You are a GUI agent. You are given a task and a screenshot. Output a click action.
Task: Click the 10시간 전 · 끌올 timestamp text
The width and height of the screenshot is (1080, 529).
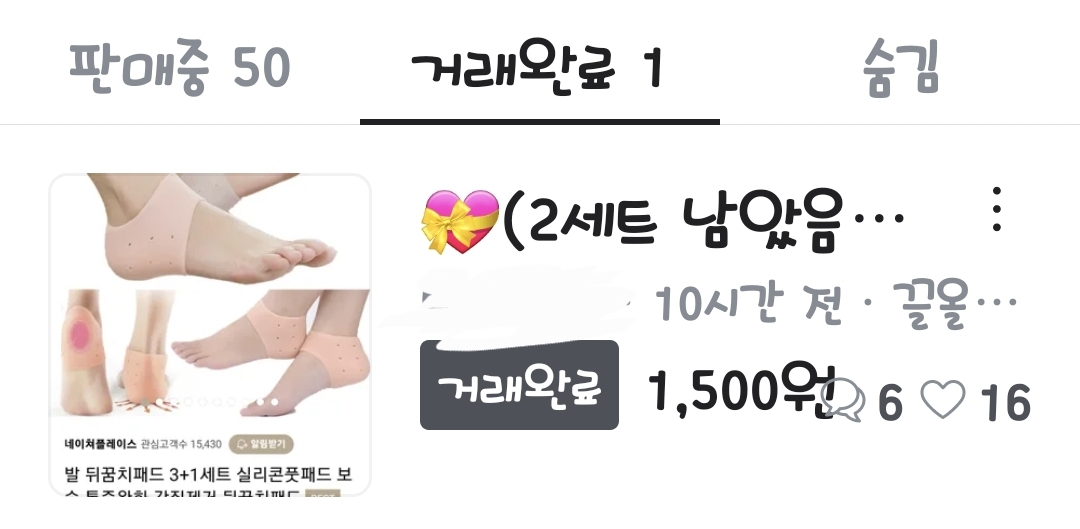click(x=835, y=303)
